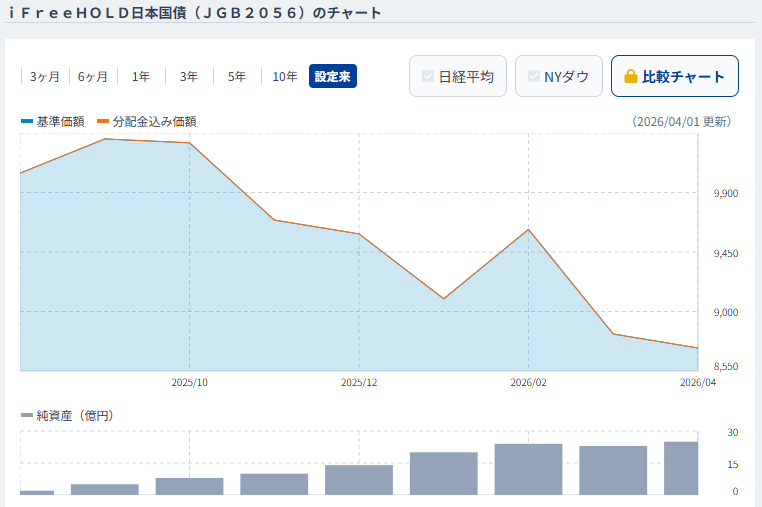Click the lock icon on 比較チャート

click(630, 76)
